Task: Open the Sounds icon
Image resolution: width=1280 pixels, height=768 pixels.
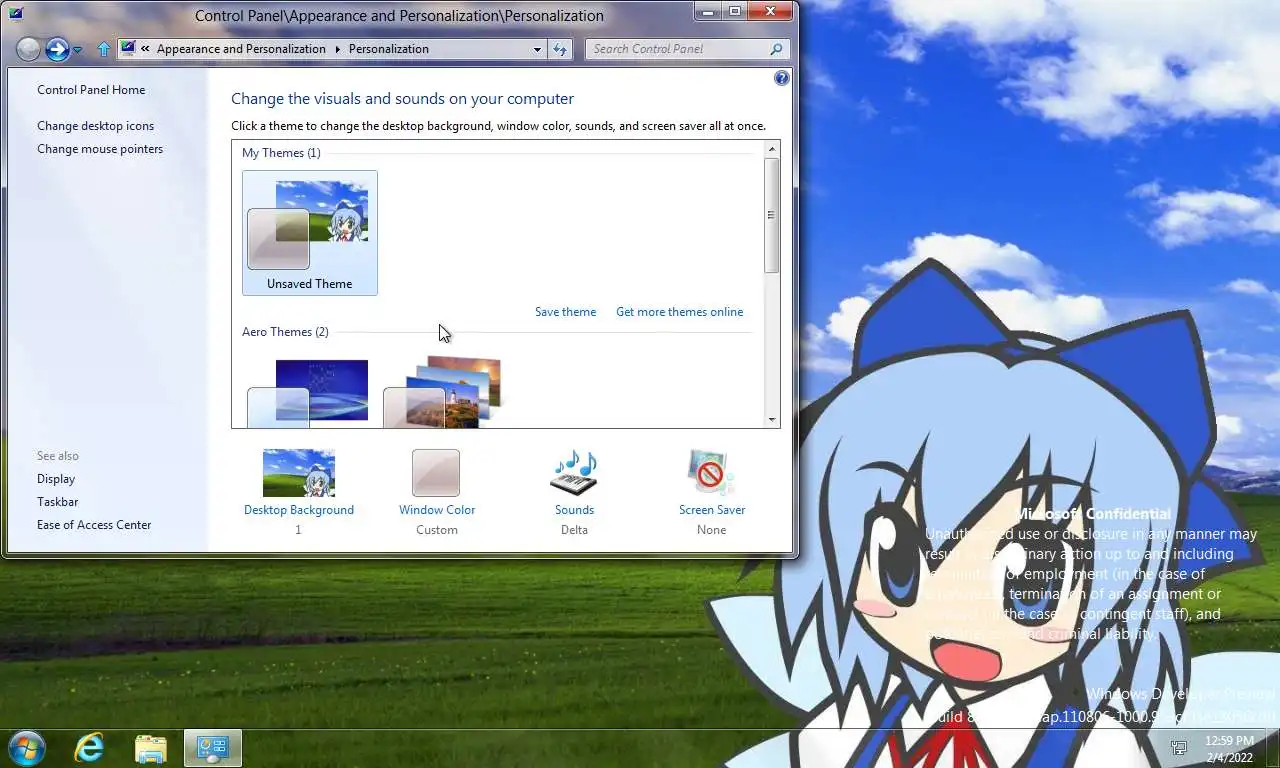Action: (x=574, y=473)
